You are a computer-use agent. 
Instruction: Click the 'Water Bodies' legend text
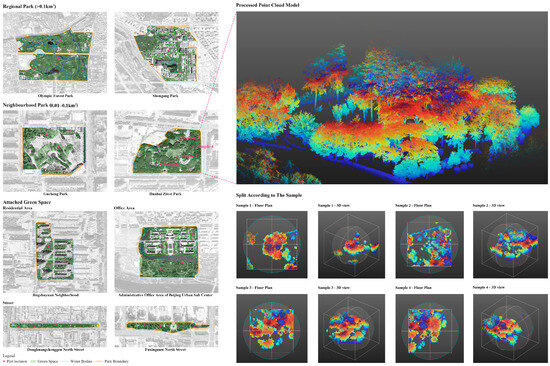[81, 361]
